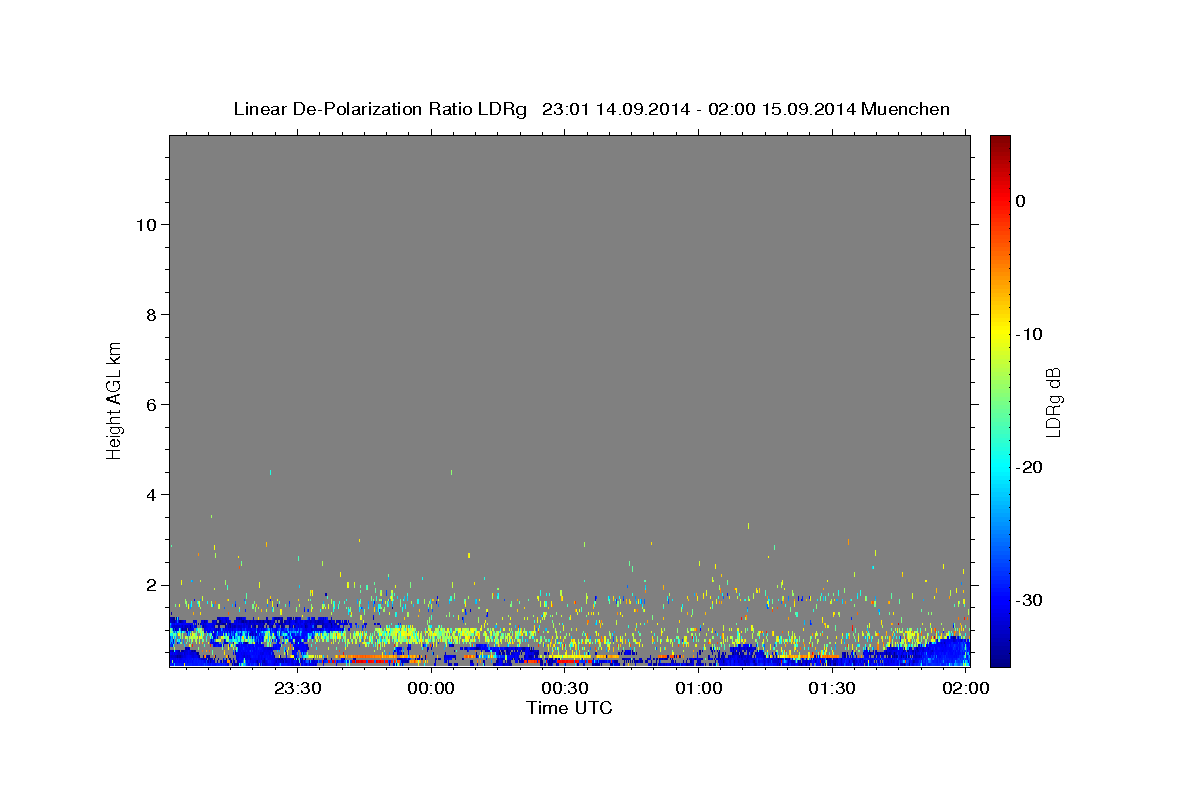Click the '00:00' time tick label
This screenshot has width=1200, height=800.
432,688
